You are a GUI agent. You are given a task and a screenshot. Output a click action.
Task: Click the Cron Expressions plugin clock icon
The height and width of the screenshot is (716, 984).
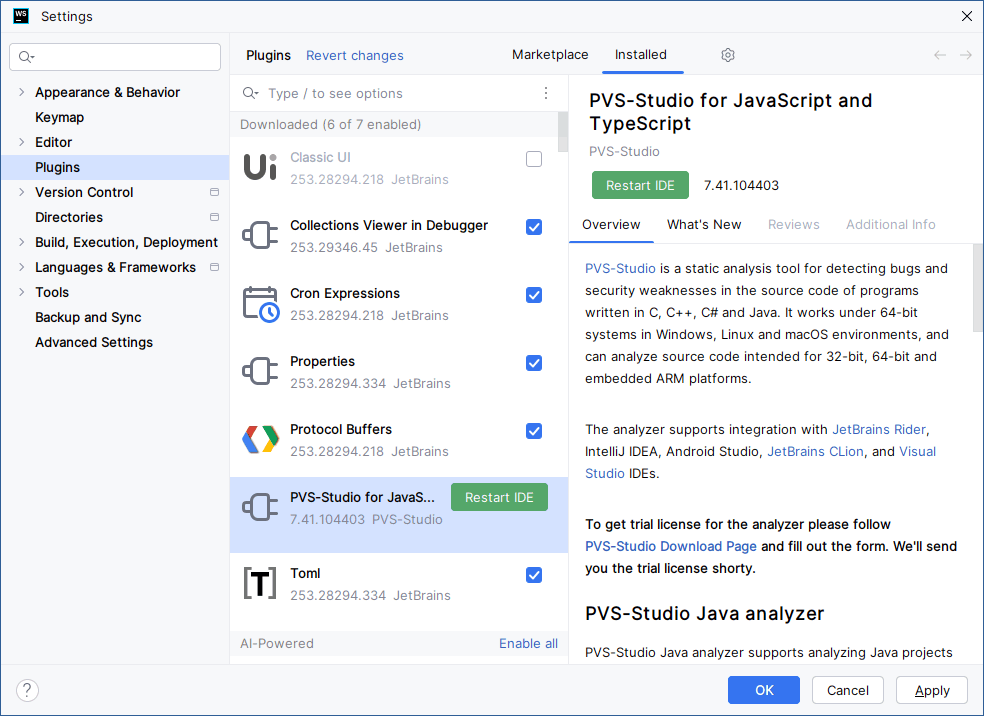tap(260, 301)
